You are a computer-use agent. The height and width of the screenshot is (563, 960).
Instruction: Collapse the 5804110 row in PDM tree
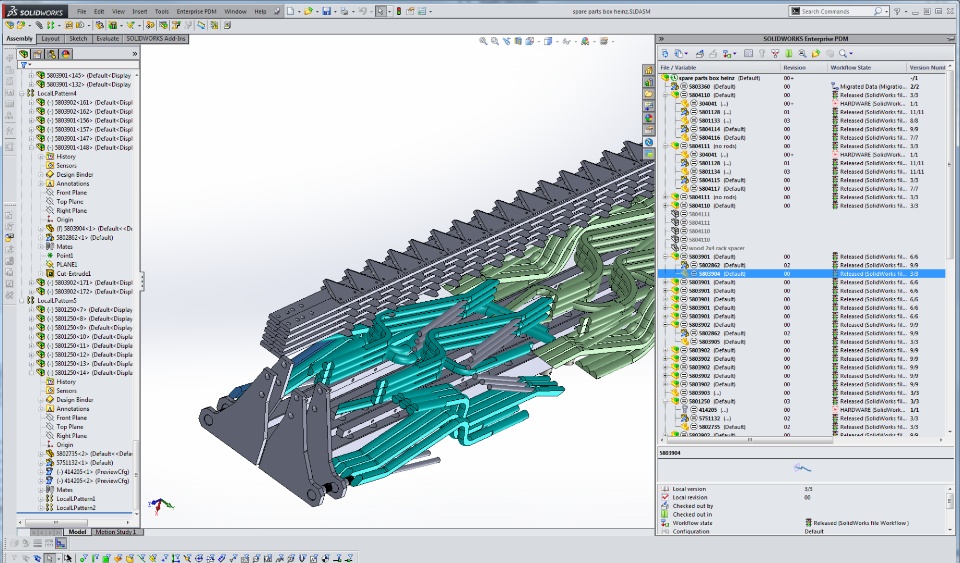[666, 95]
